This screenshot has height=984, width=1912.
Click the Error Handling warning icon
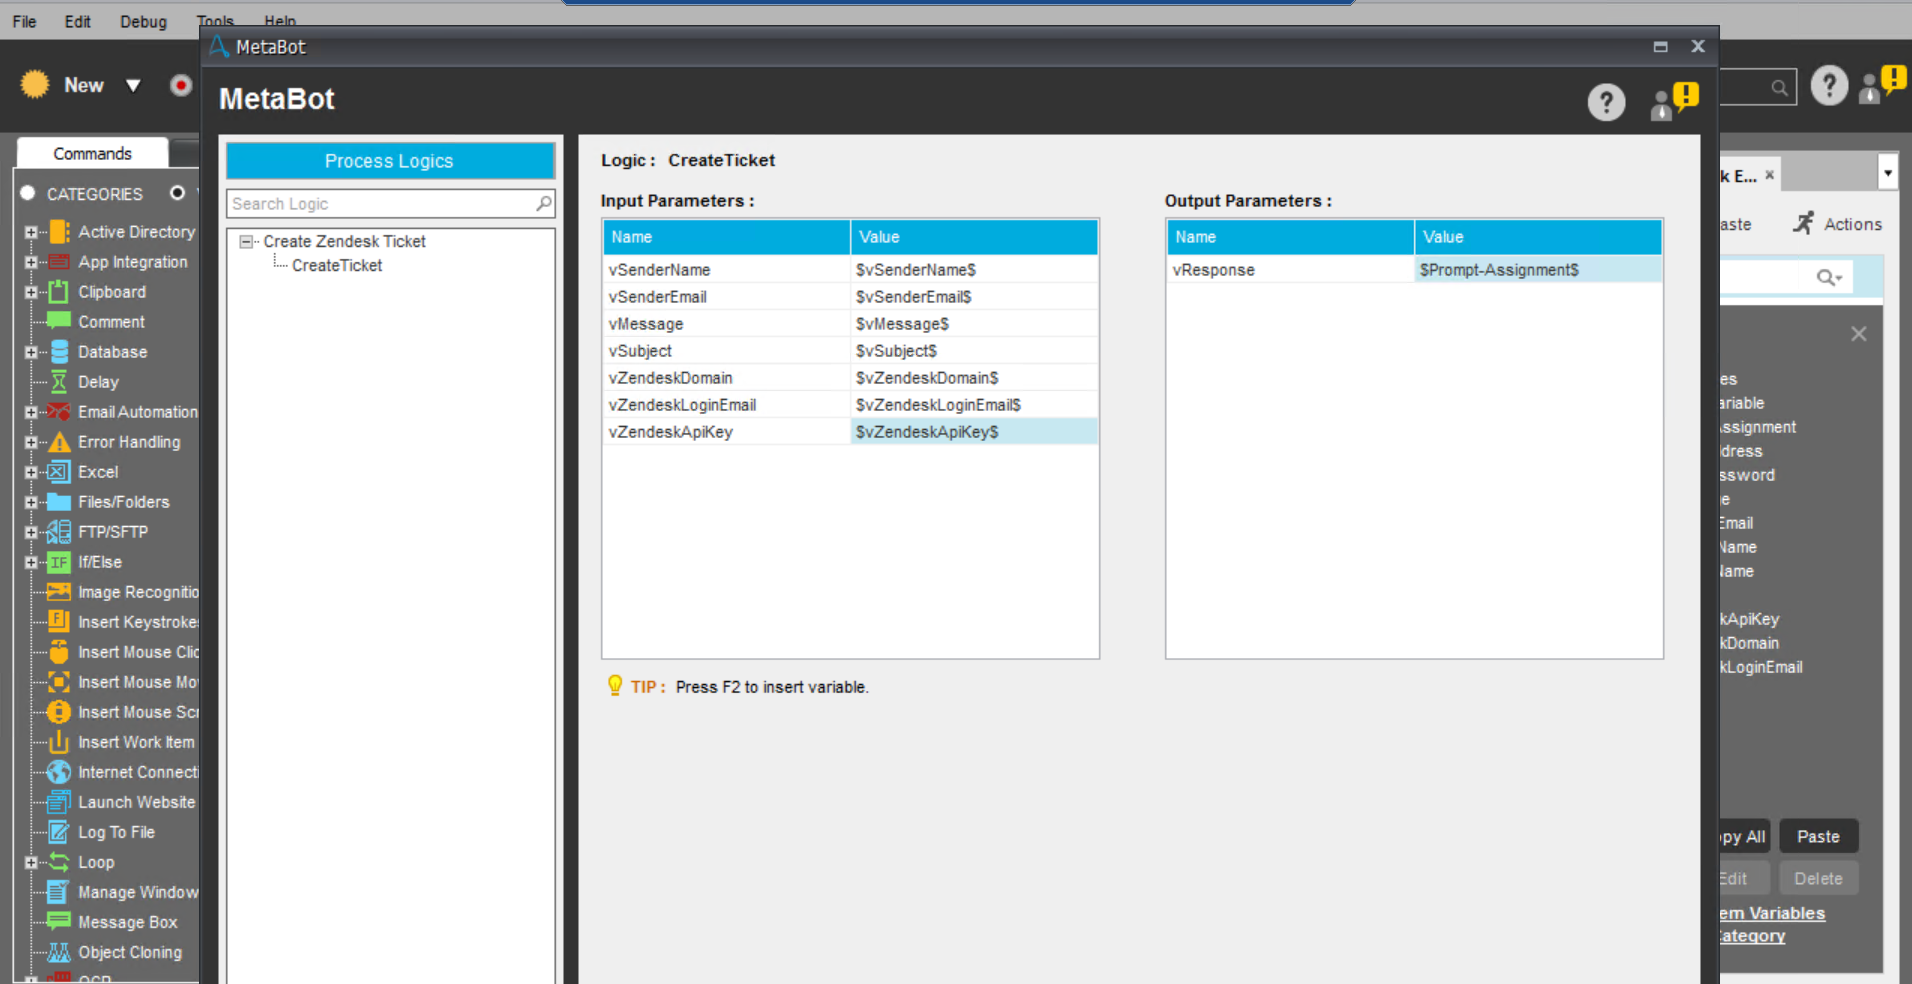point(59,442)
